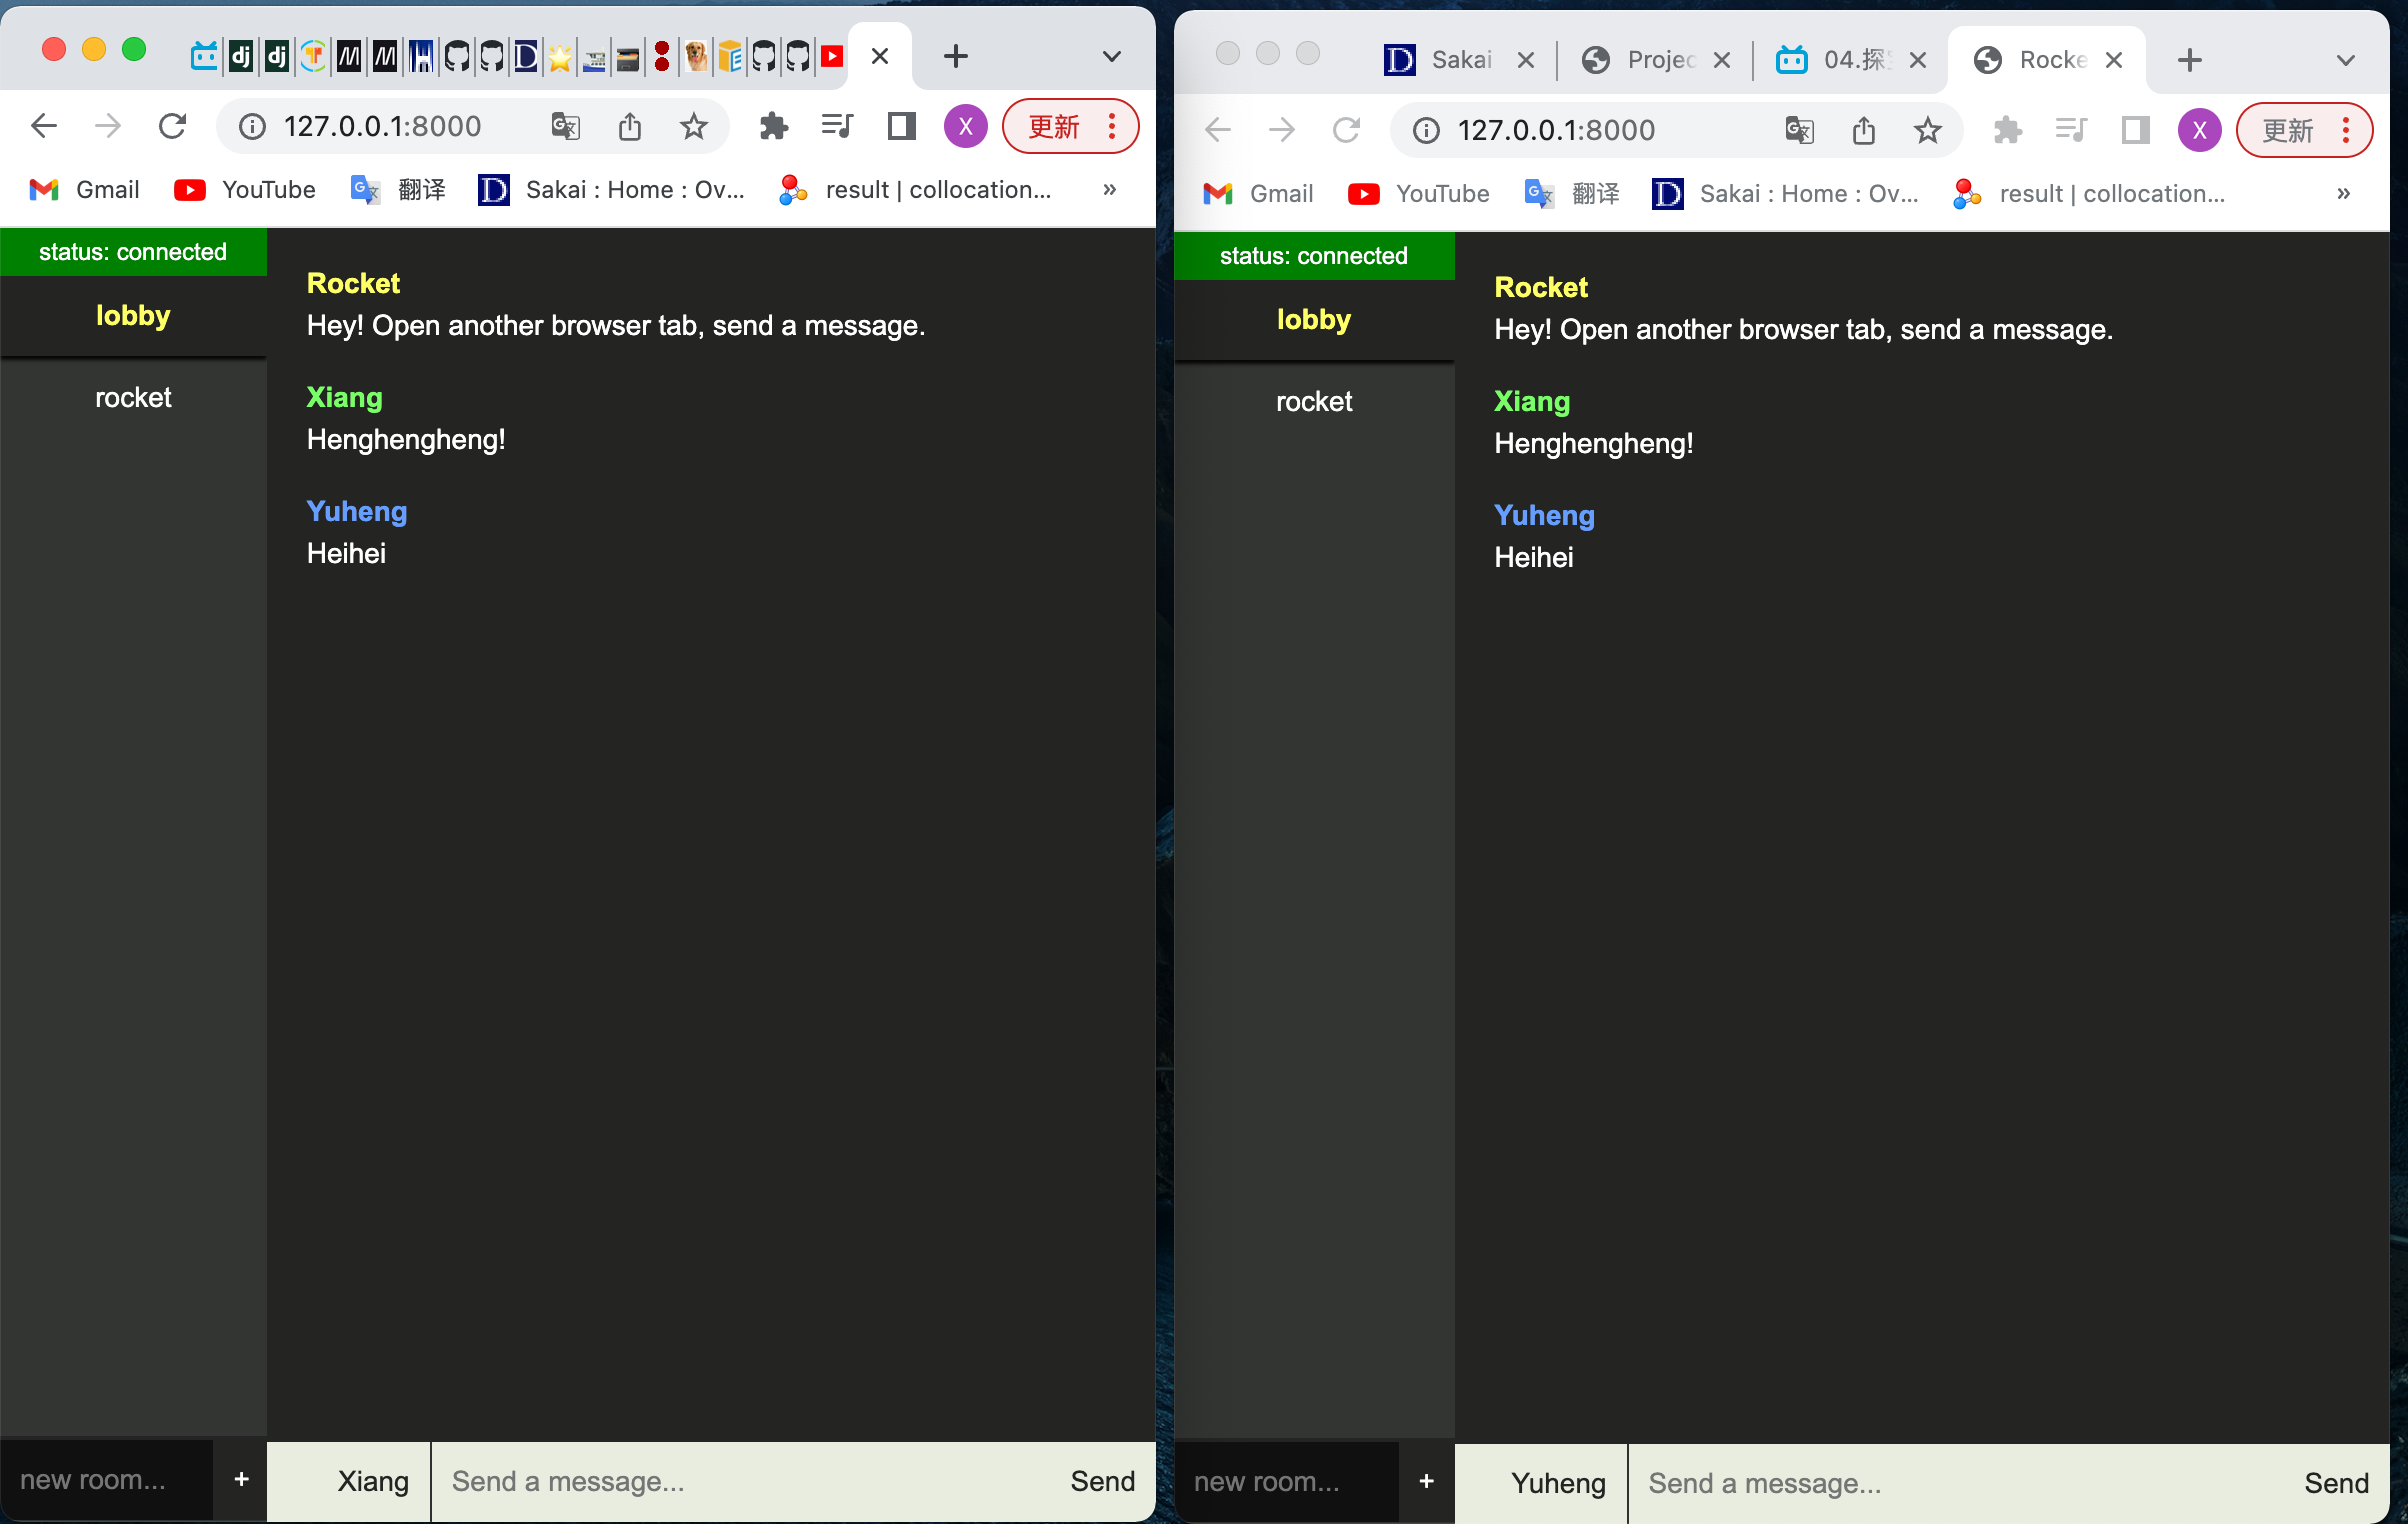Open the extensions puzzle-piece icon
Image resolution: width=2408 pixels, height=1524 pixels.
click(x=773, y=126)
